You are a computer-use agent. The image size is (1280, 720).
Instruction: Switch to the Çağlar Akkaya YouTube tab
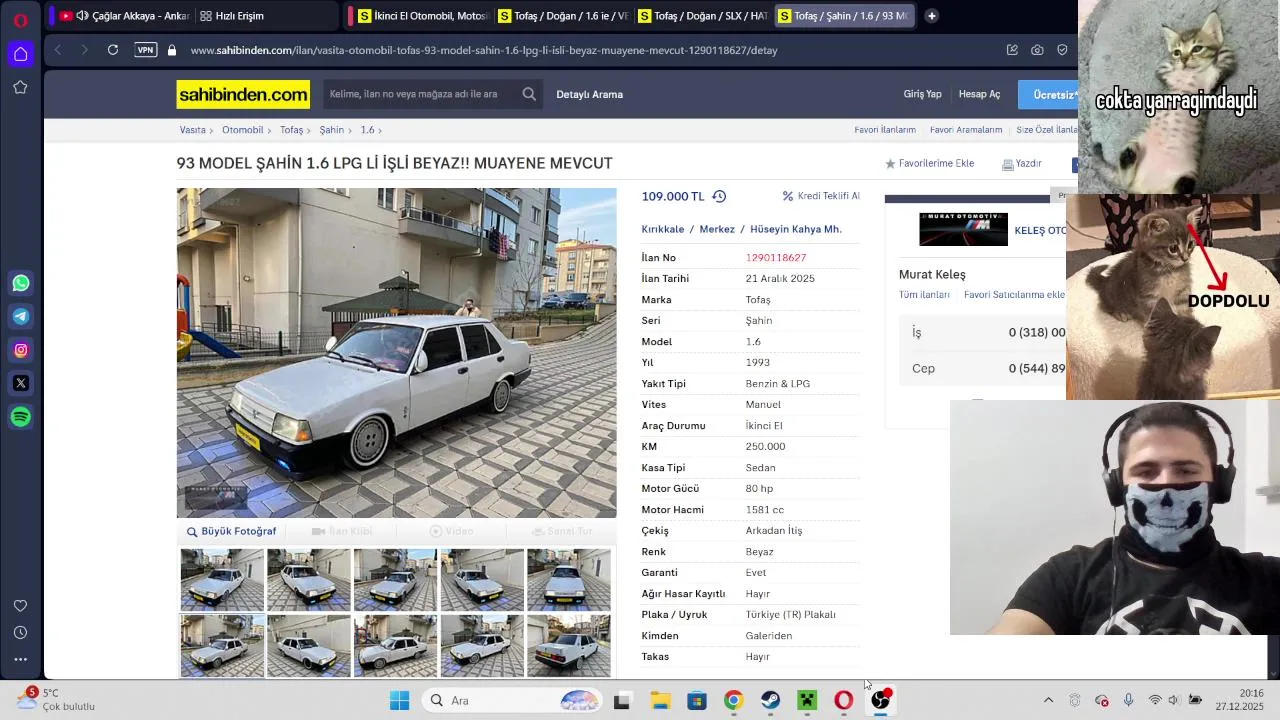124,16
